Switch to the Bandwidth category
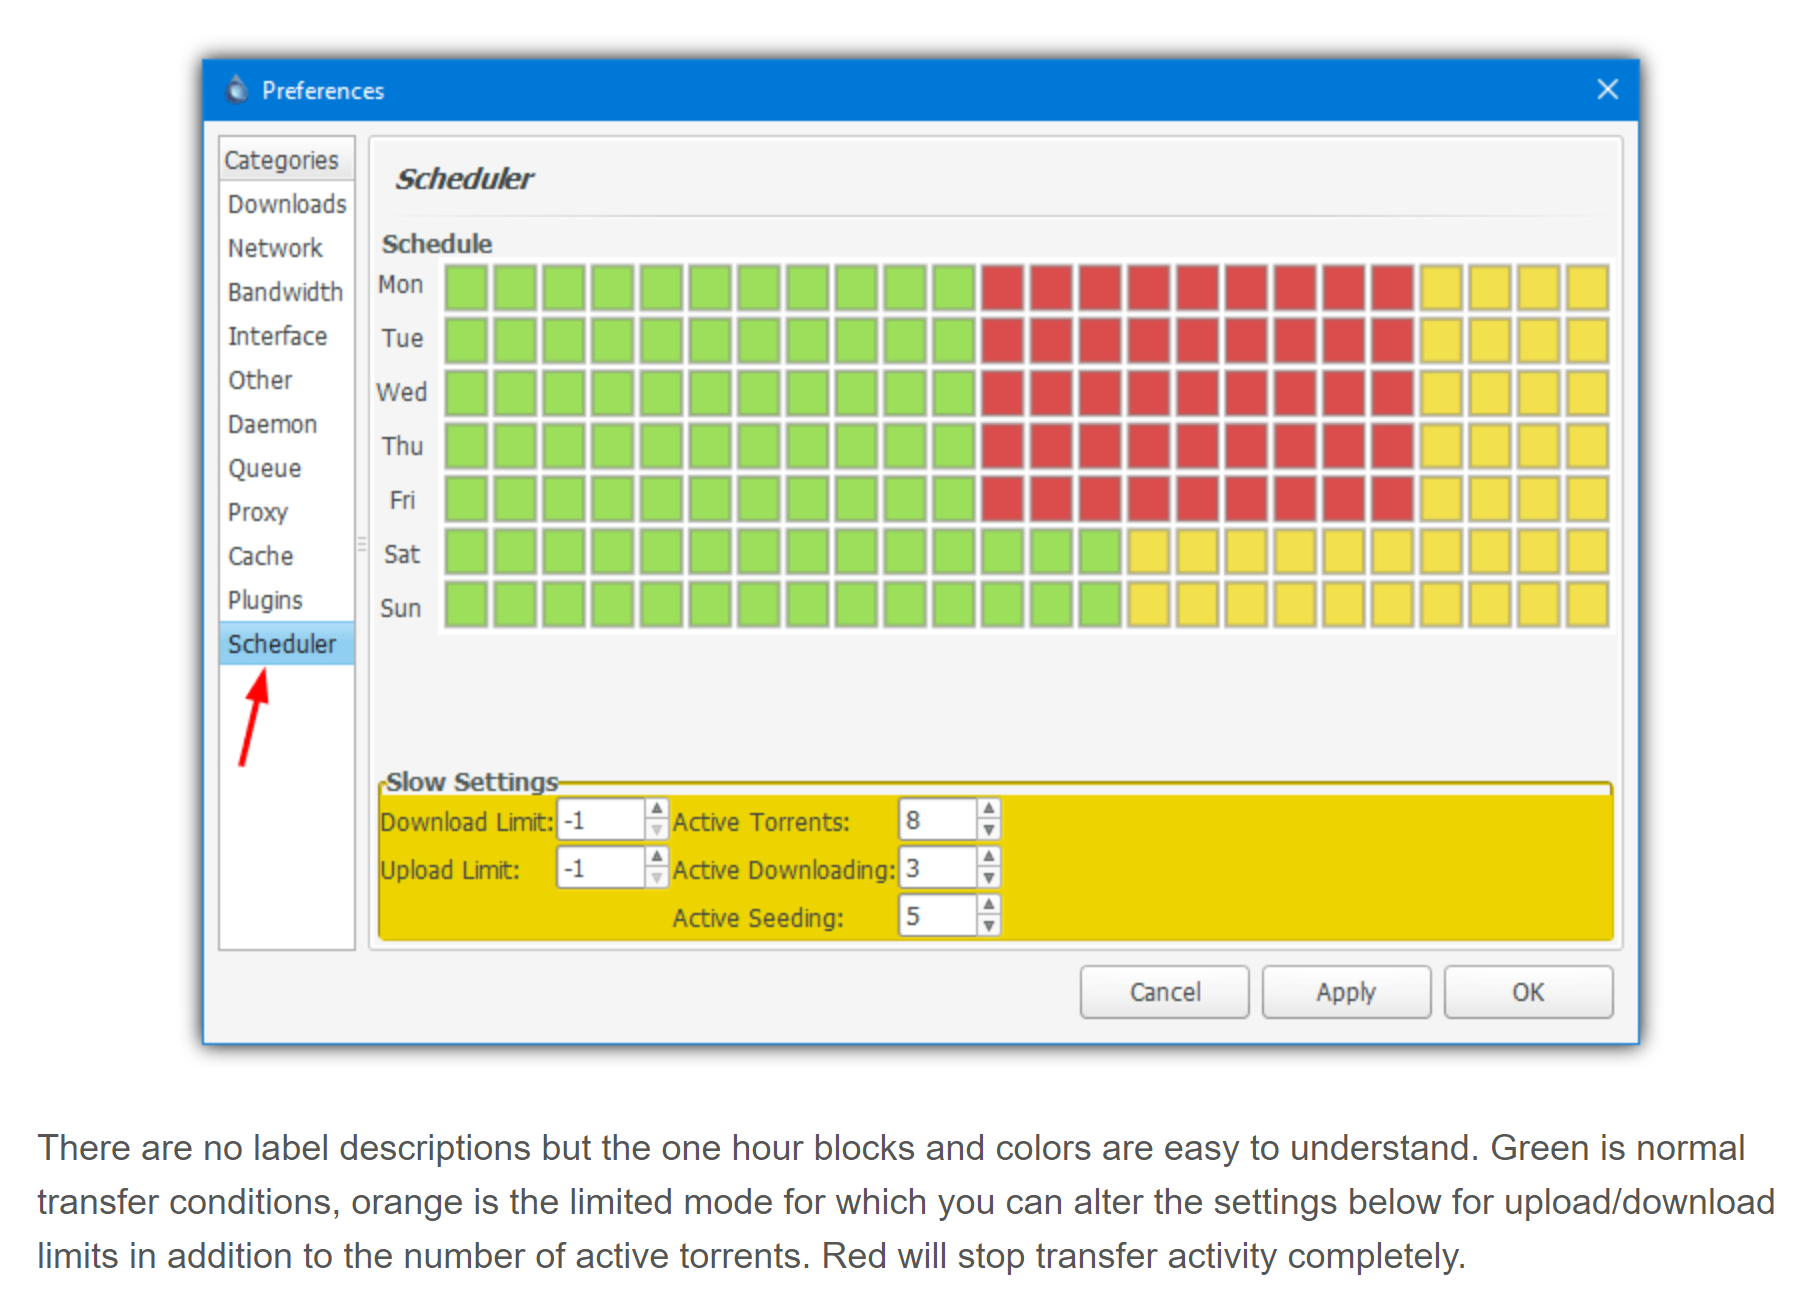Viewport: 1810px width, 1294px height. [x=284, y=292]
